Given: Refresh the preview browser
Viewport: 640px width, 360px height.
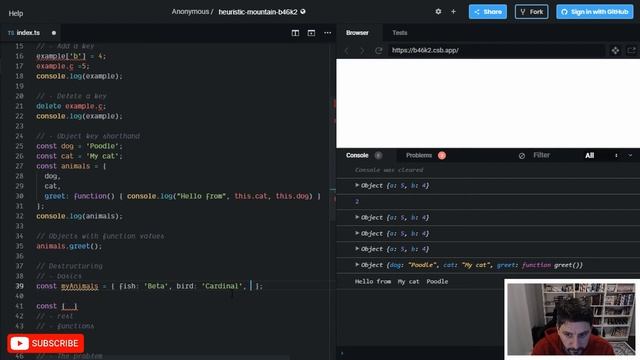Looking at the screenshot, I should click(x=378, y=51).
